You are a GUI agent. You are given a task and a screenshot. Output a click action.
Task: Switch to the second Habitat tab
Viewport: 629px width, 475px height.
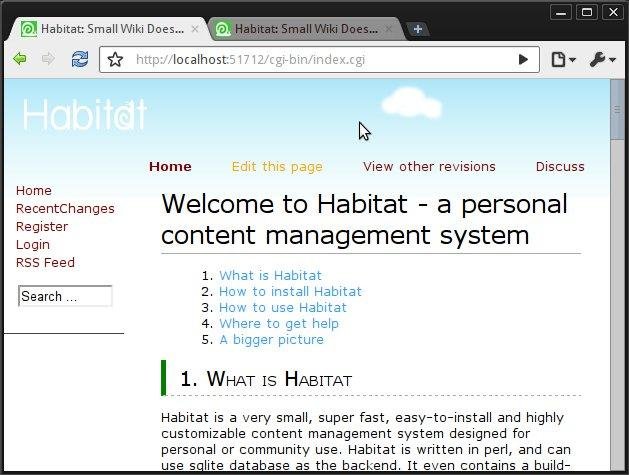click(x=306, y=29)
